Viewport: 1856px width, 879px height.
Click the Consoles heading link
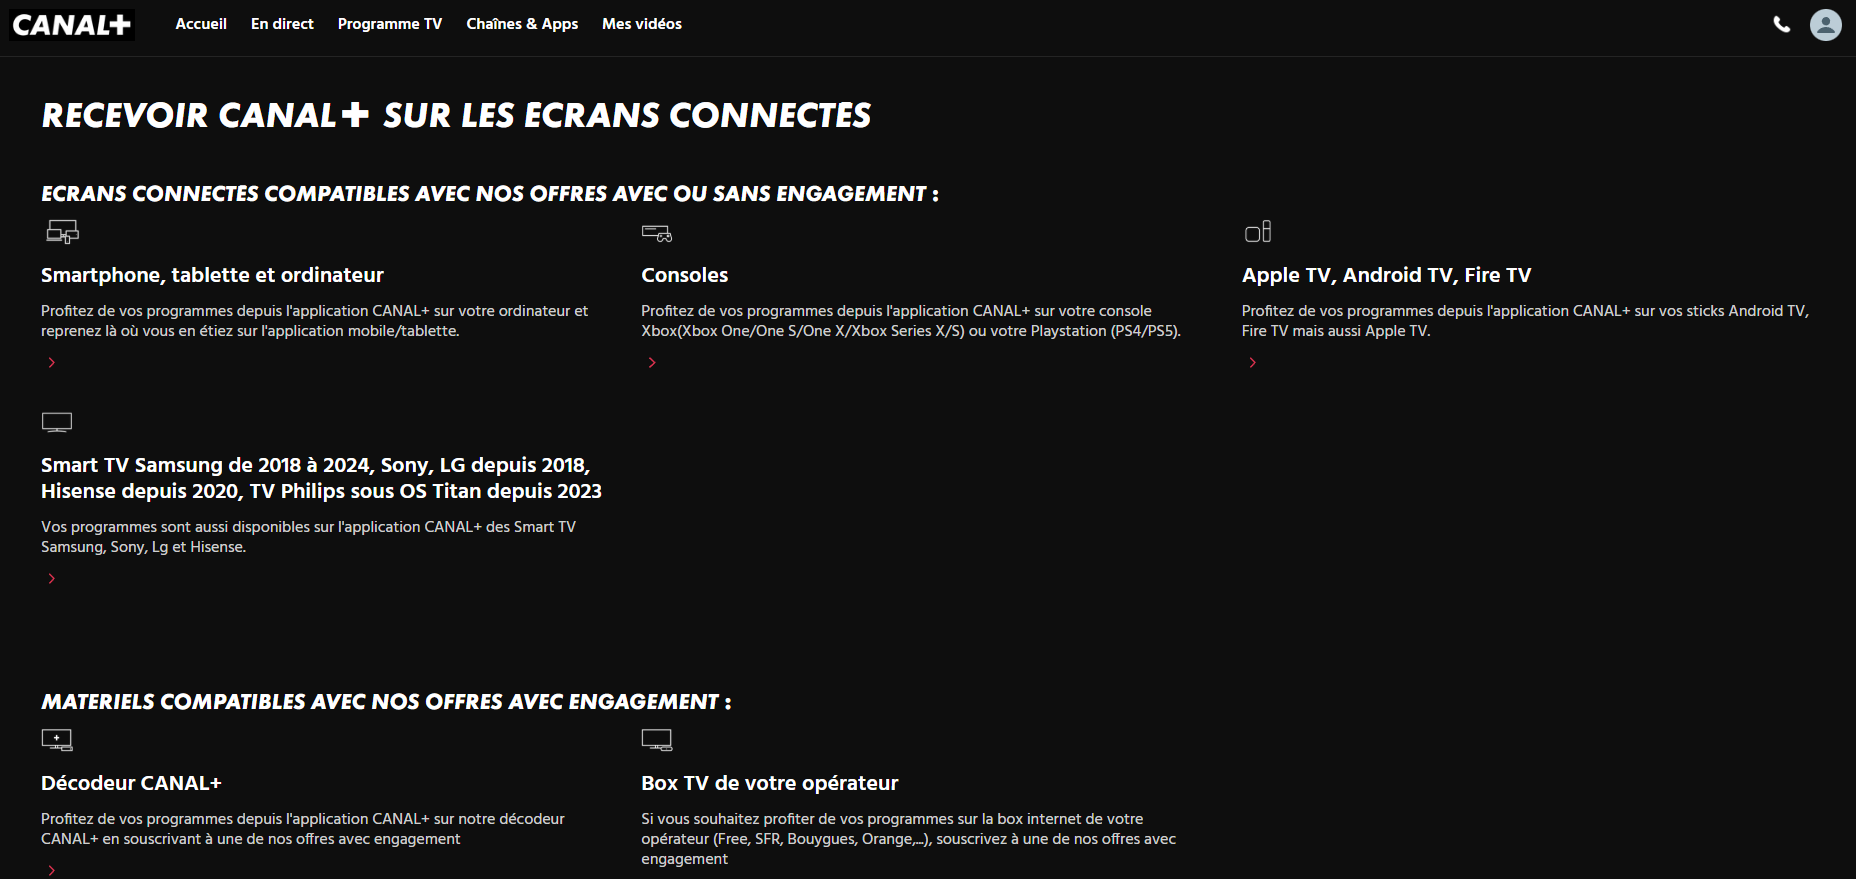point(685,275)
